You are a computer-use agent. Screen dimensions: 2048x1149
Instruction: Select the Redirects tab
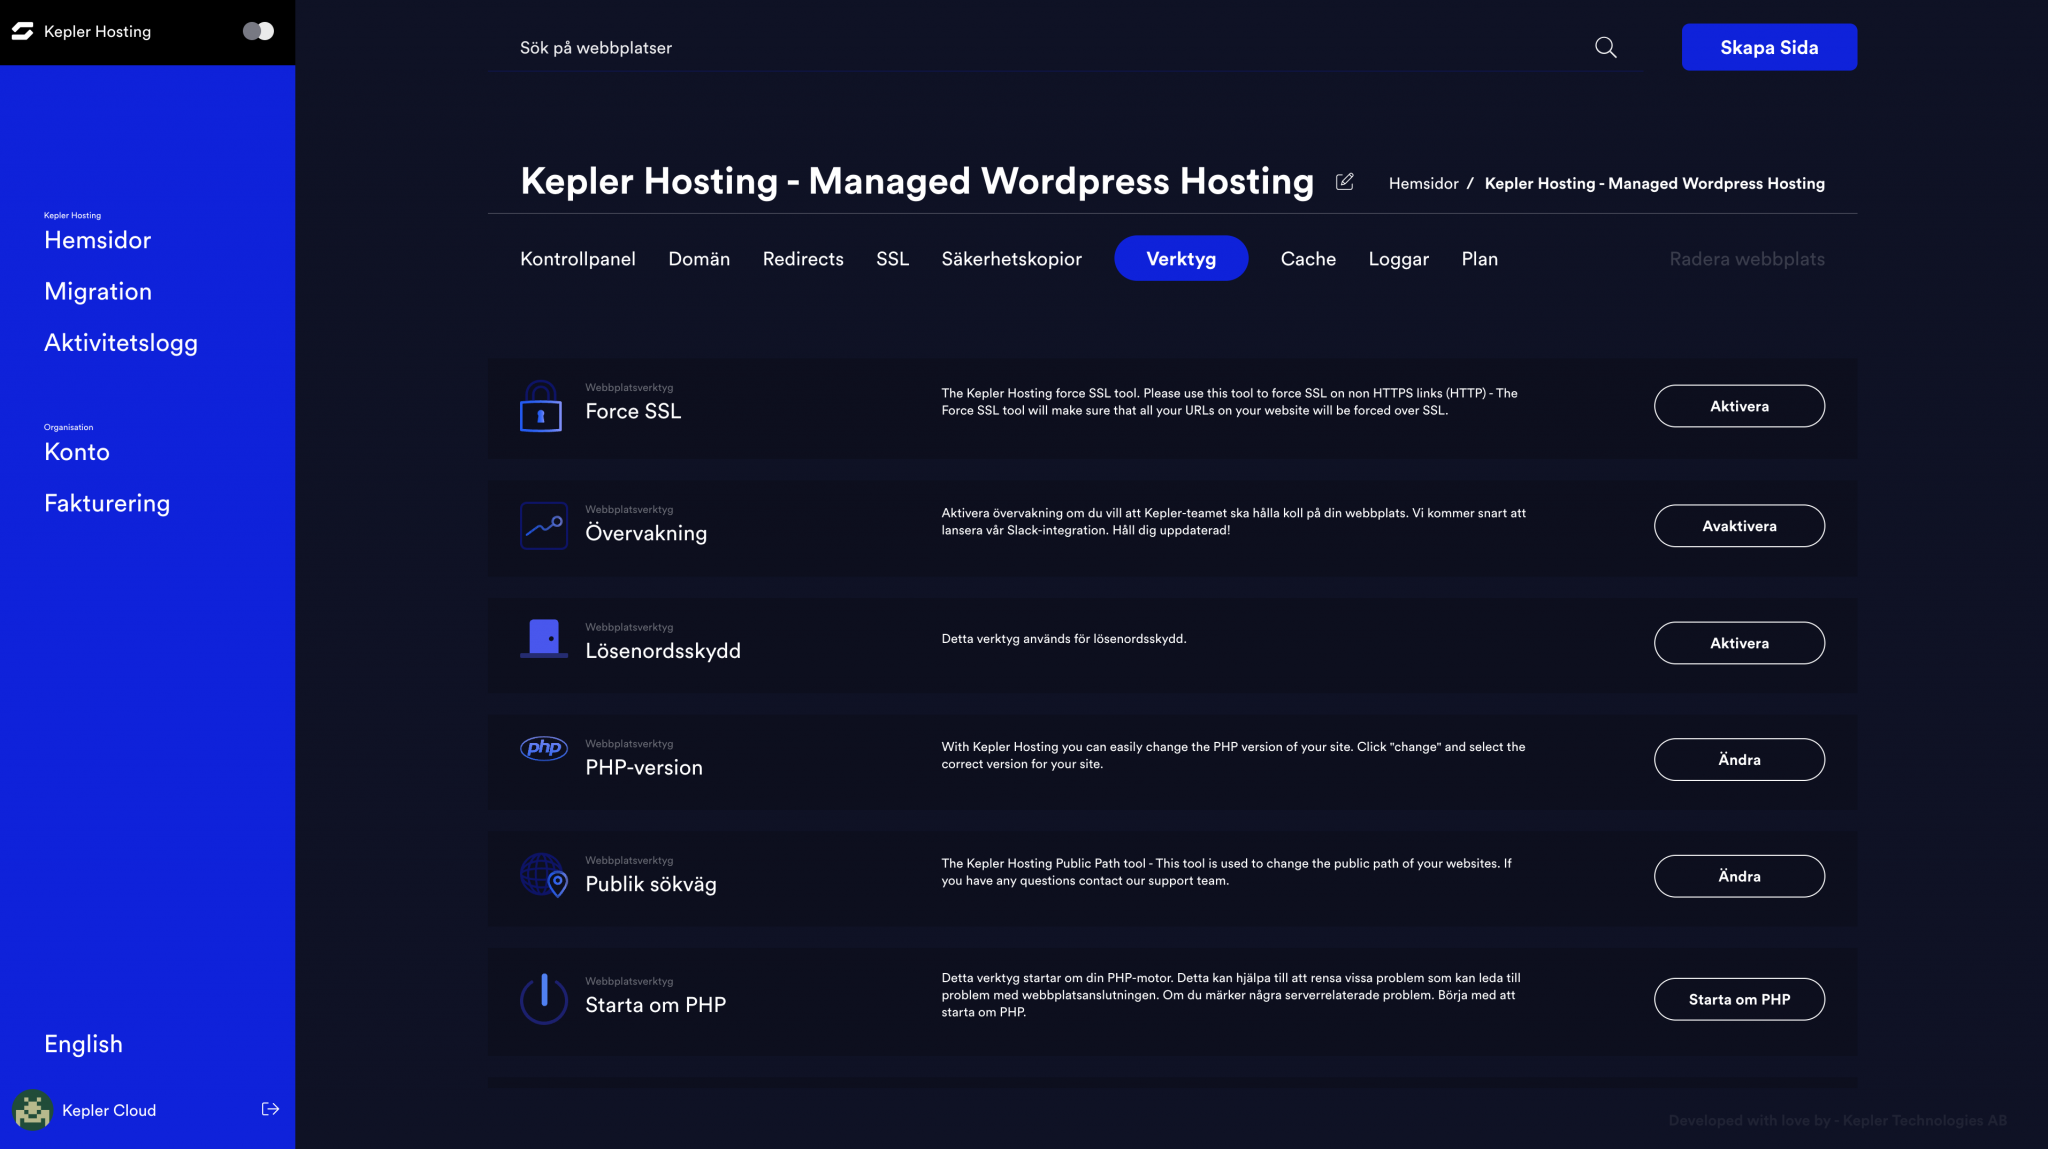click(x=803, y=258)
